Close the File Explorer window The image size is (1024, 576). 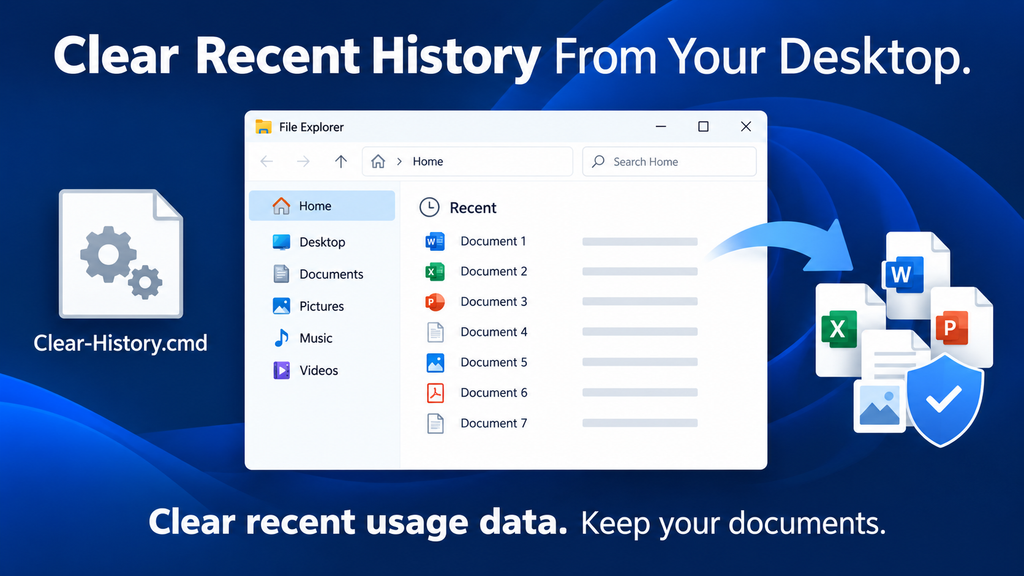746,126
